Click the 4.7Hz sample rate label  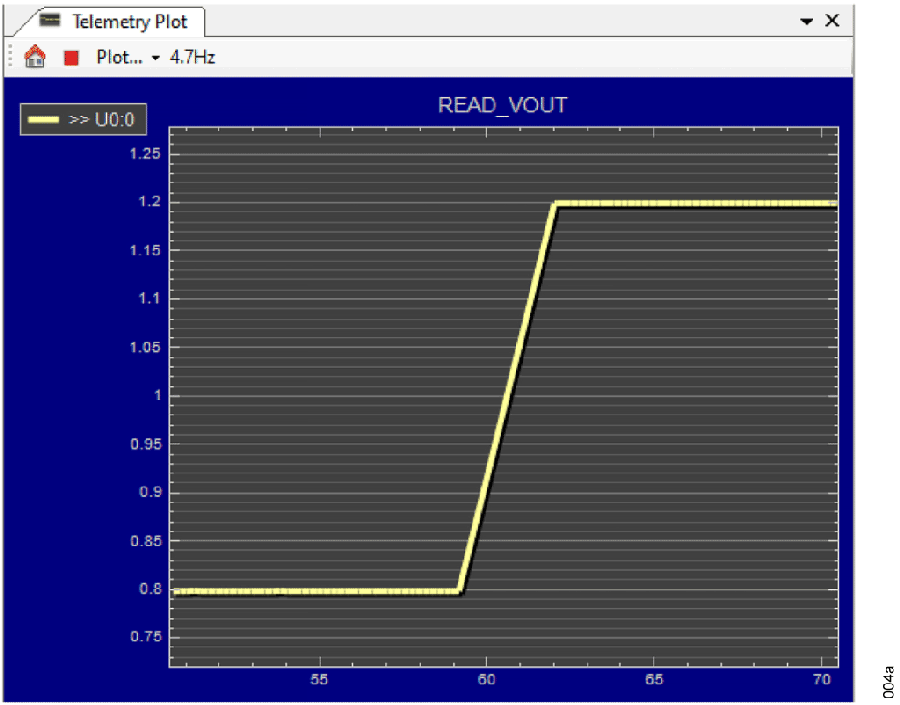[x=193, y=57]
